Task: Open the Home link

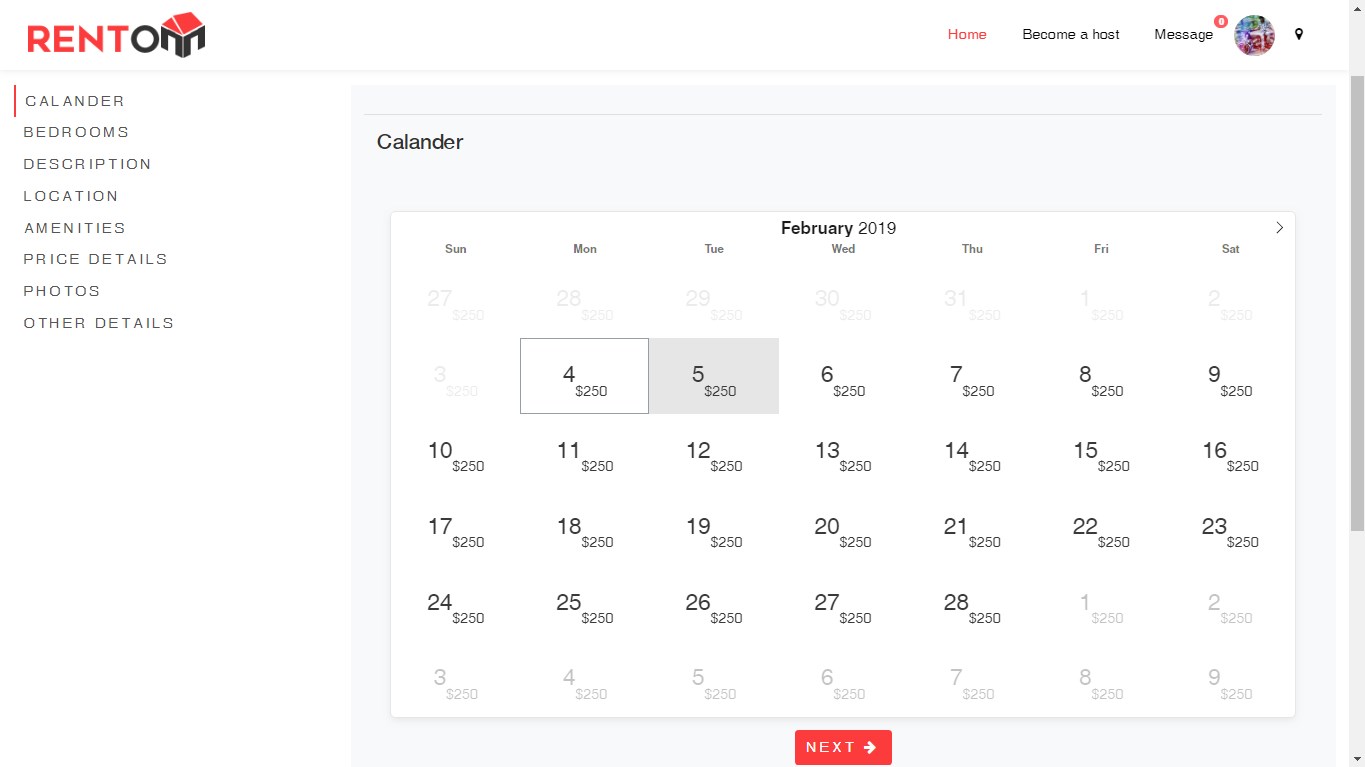Action: [x=967, y=34]
